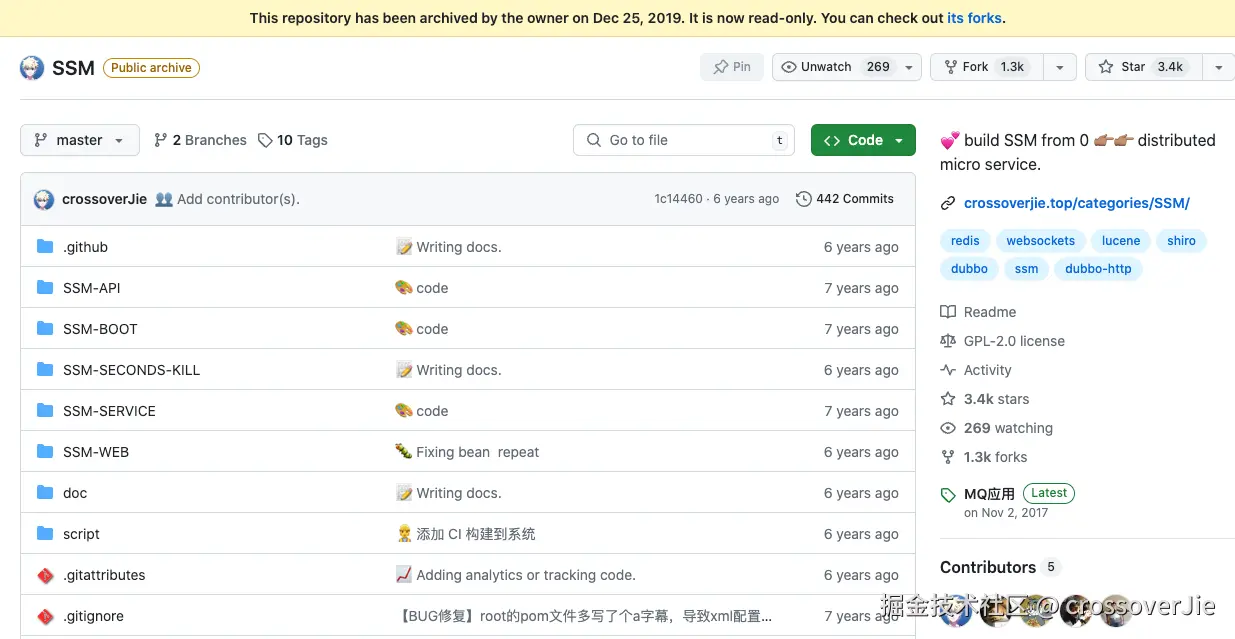The width and height of the screenshot is (1235, 639).
Task: Click the tag icon beside 10 Tags
Action: point(265,140)
